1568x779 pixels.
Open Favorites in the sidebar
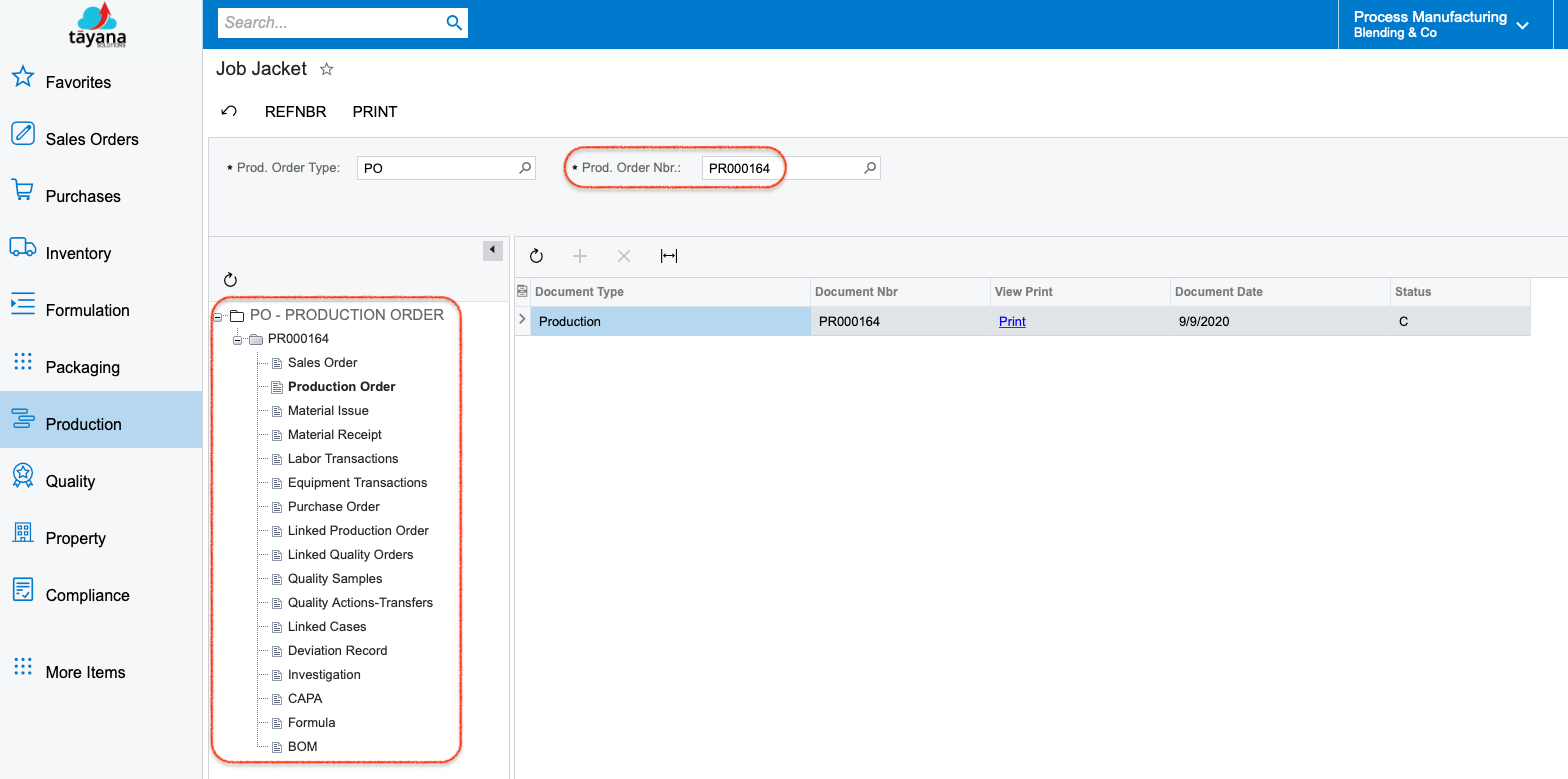[101, 82]
